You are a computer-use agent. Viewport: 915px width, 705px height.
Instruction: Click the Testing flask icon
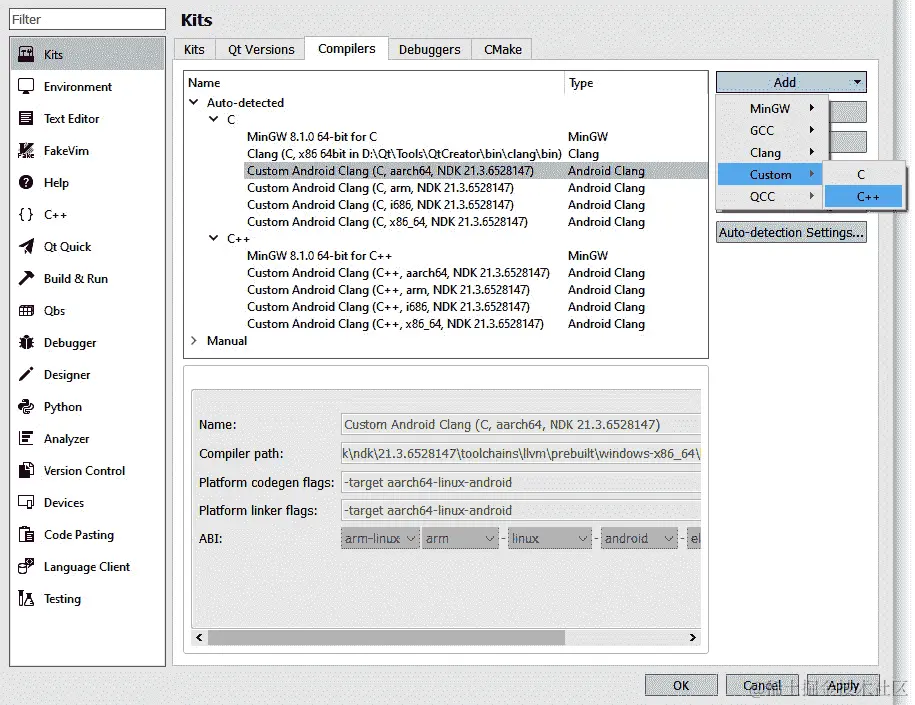(x=26, y=599)
